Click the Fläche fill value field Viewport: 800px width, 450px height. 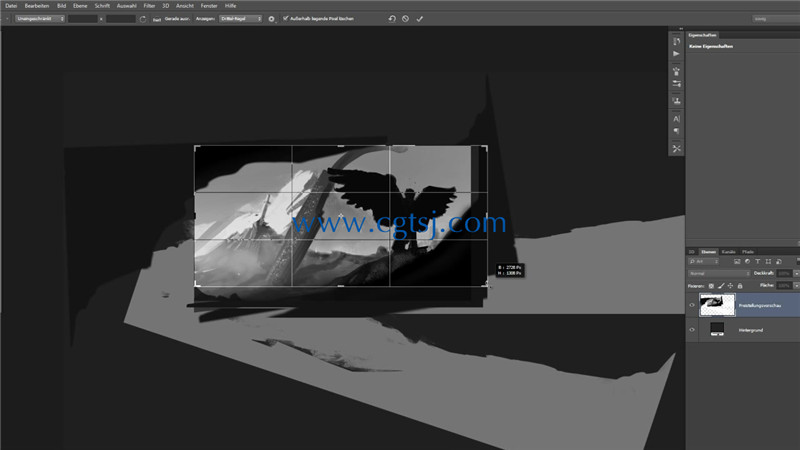[785, 286]
